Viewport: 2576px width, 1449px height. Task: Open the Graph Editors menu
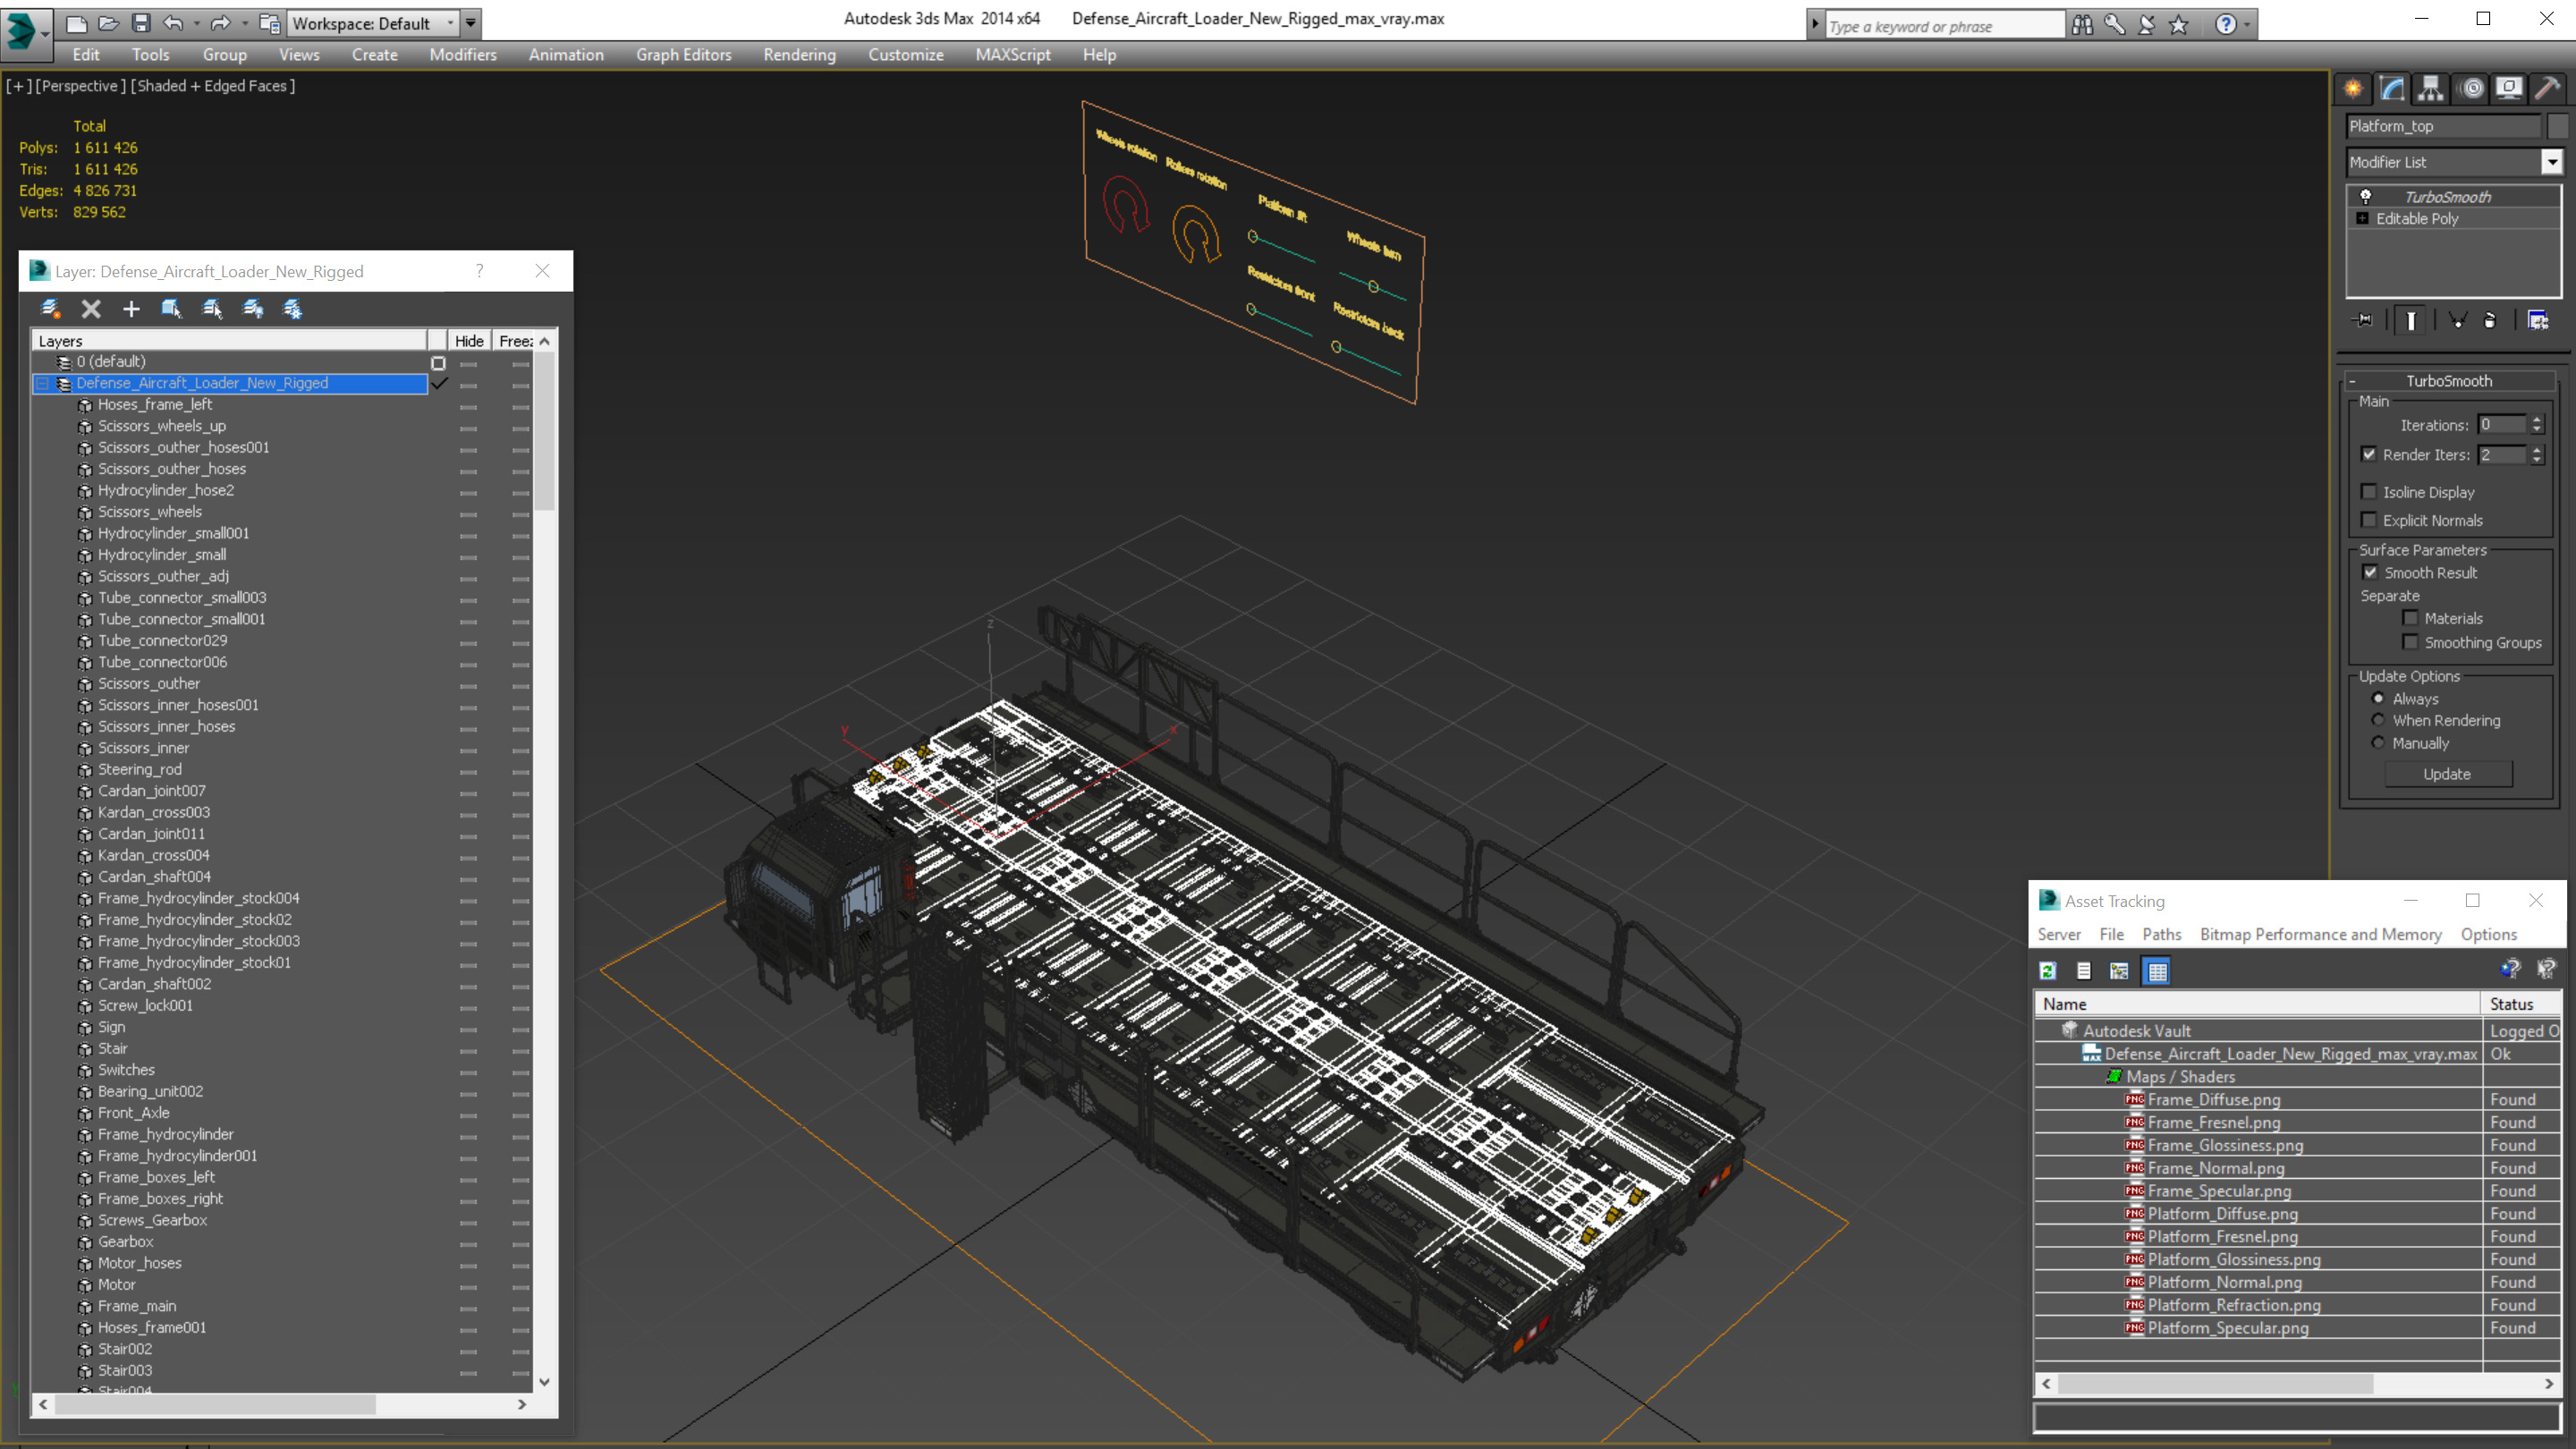point(684,55)
